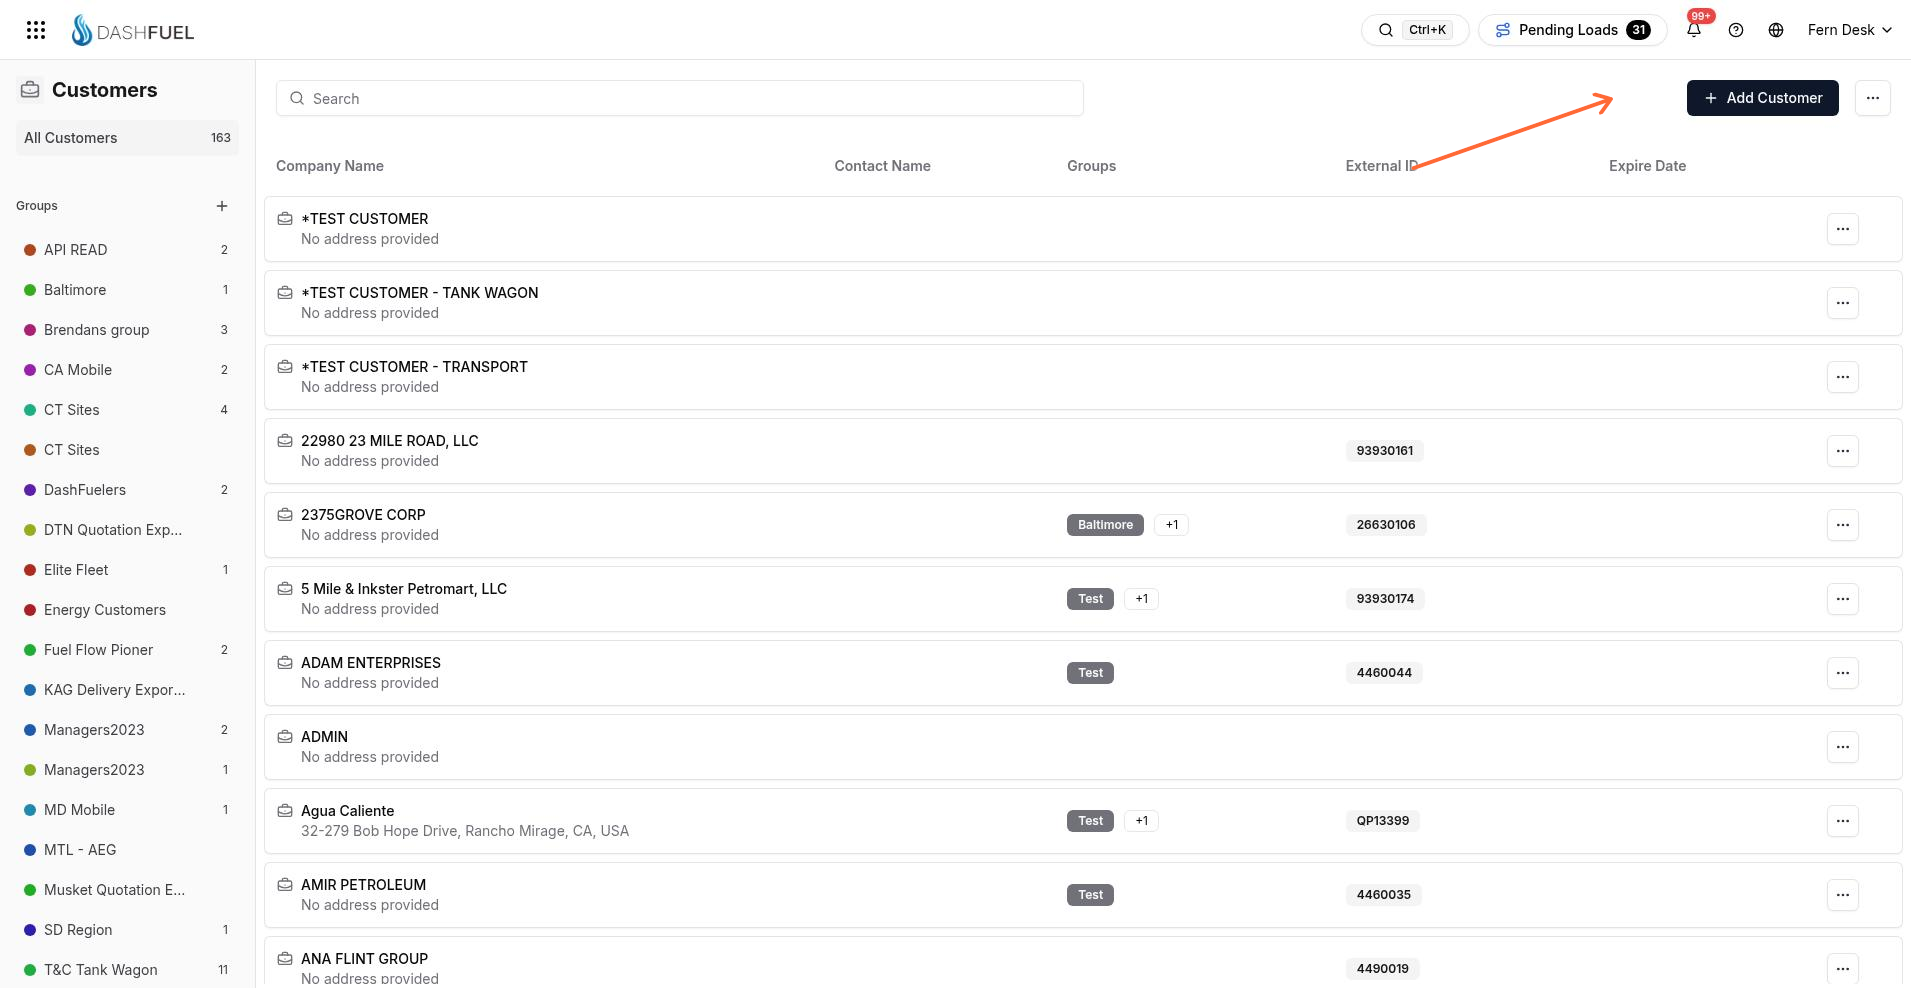Click external ID 4460044
Image resolution: width=1911 pixels, height=988 pixels.
1384,673
